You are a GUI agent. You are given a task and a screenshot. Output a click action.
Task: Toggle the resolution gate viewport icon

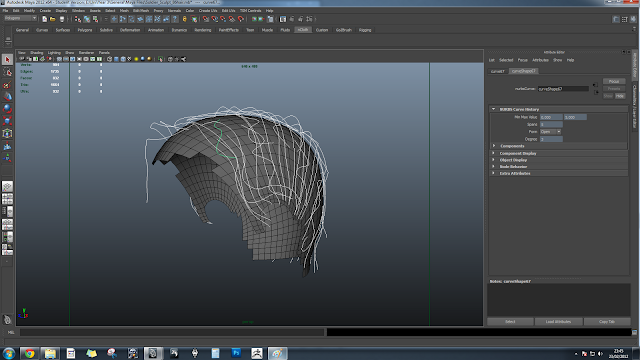[73, 59]
